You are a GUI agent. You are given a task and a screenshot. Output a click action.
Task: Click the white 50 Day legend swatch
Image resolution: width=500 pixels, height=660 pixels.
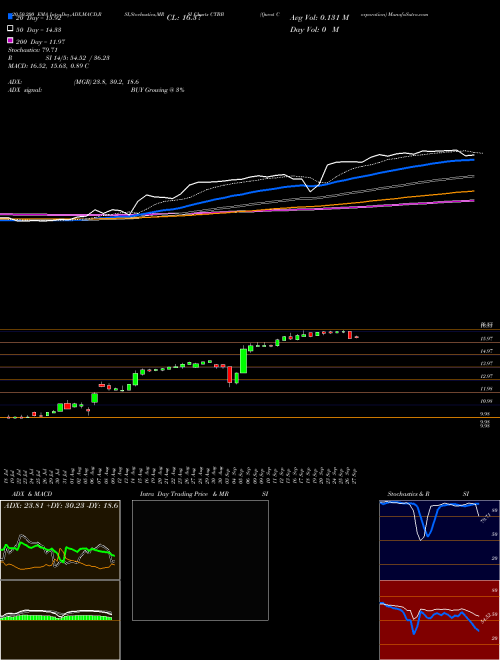click(10, 28)
